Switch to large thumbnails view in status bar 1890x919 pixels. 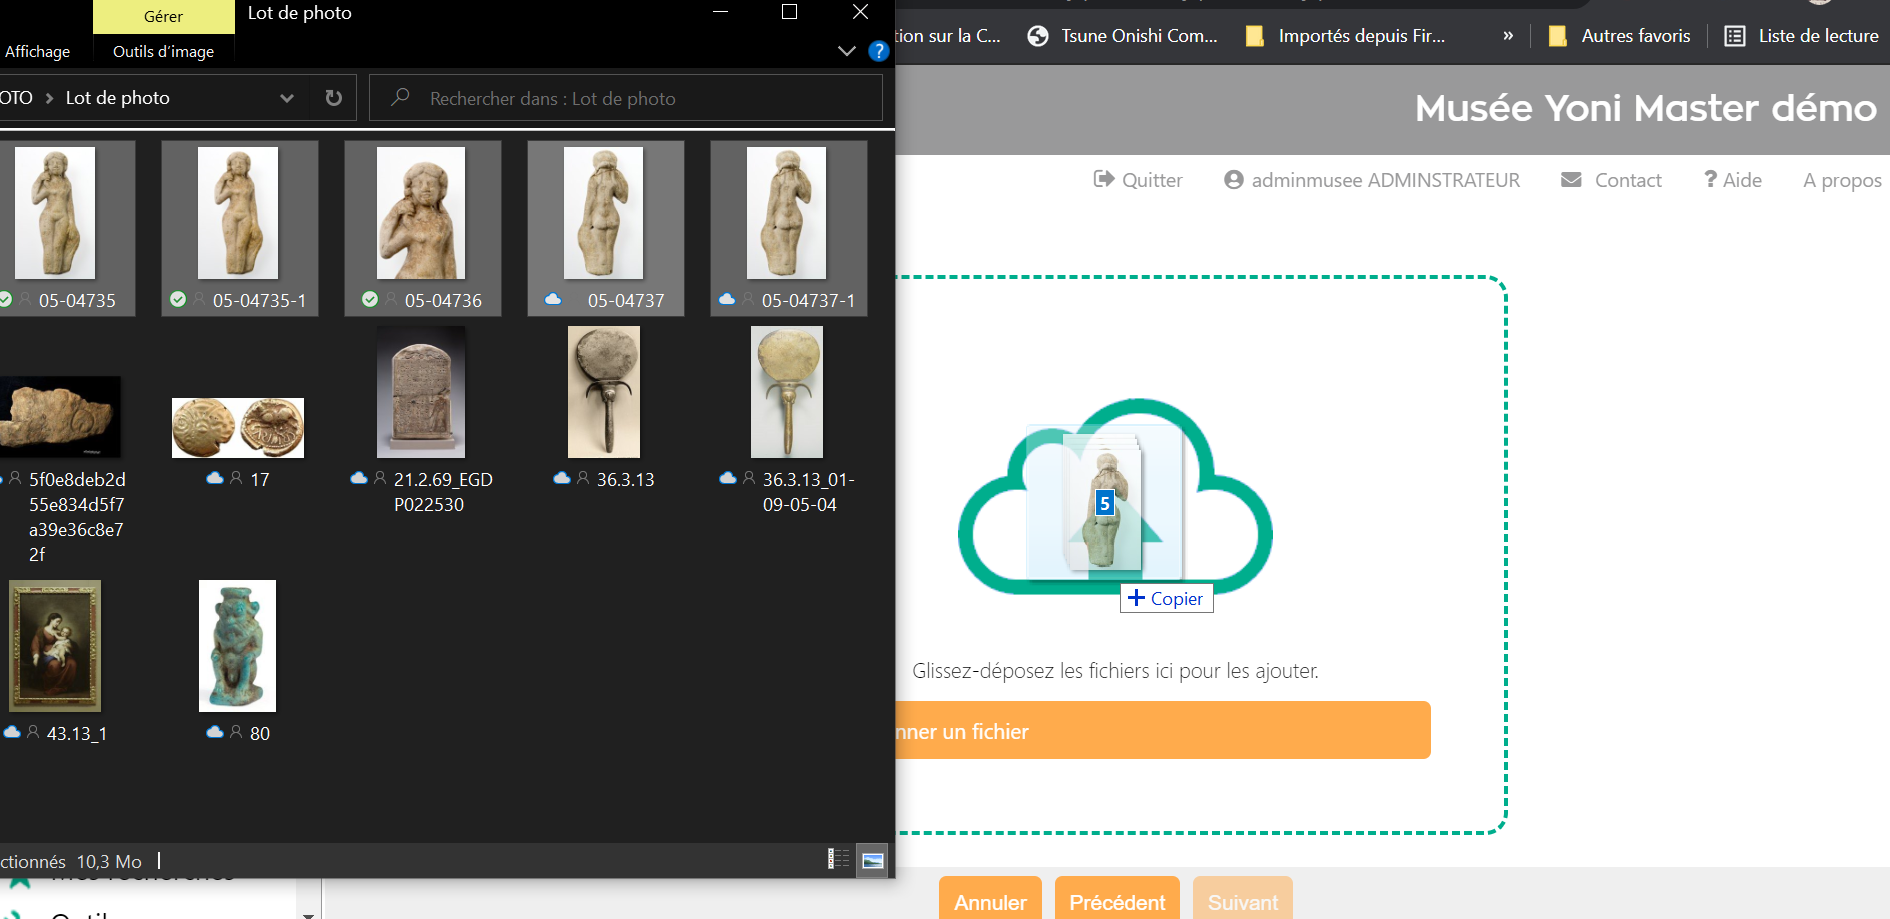point(872,860)
